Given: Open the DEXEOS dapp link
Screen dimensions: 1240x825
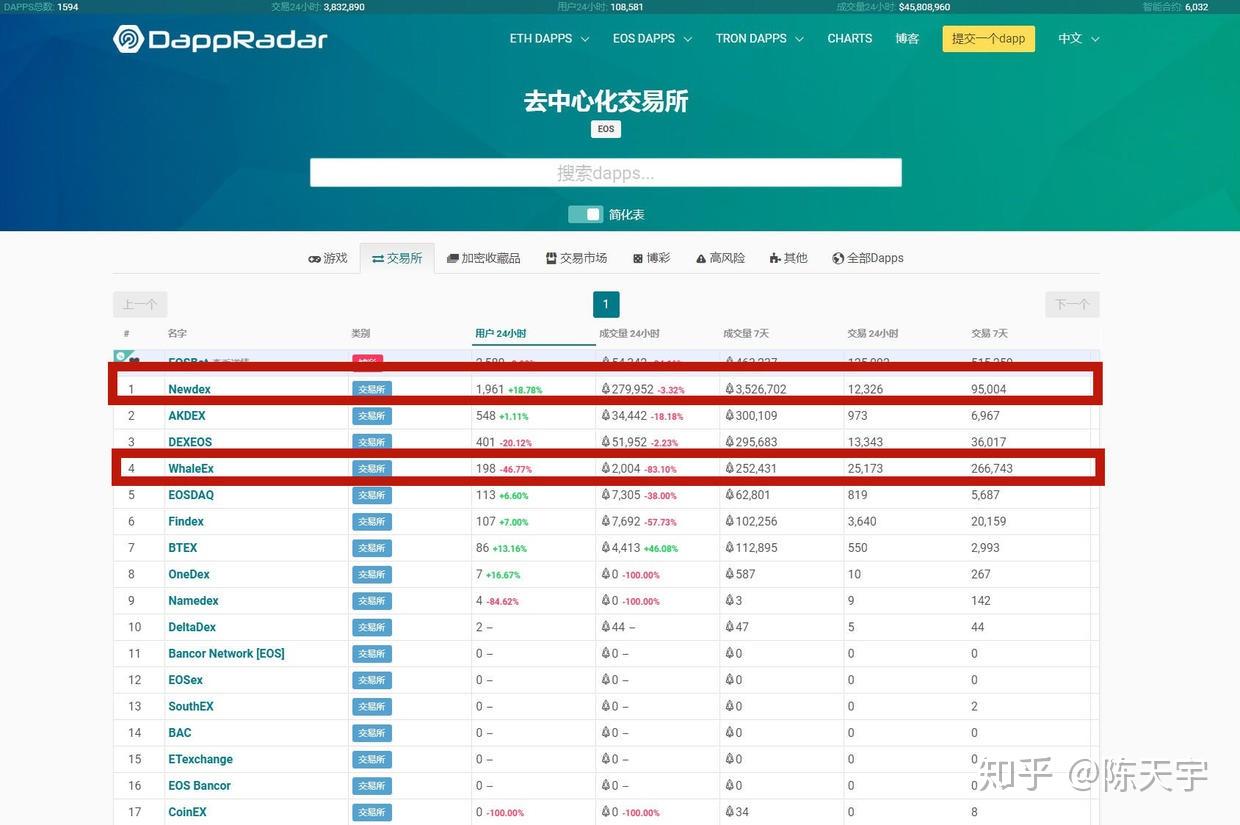Looking at the screenshot, I should click(x=190, y=442).
